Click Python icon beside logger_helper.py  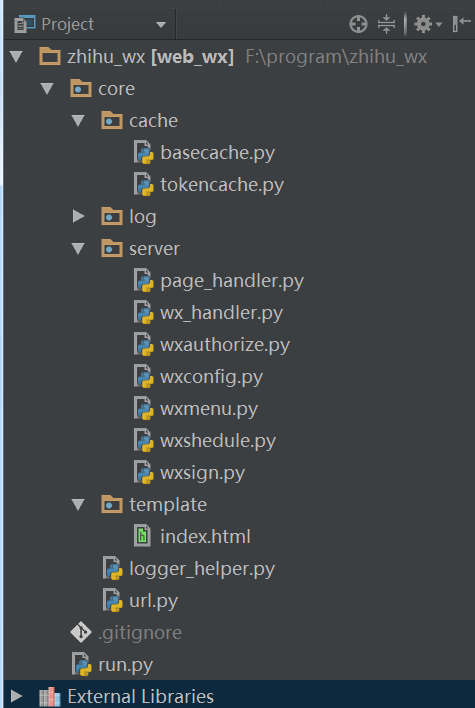112,569
